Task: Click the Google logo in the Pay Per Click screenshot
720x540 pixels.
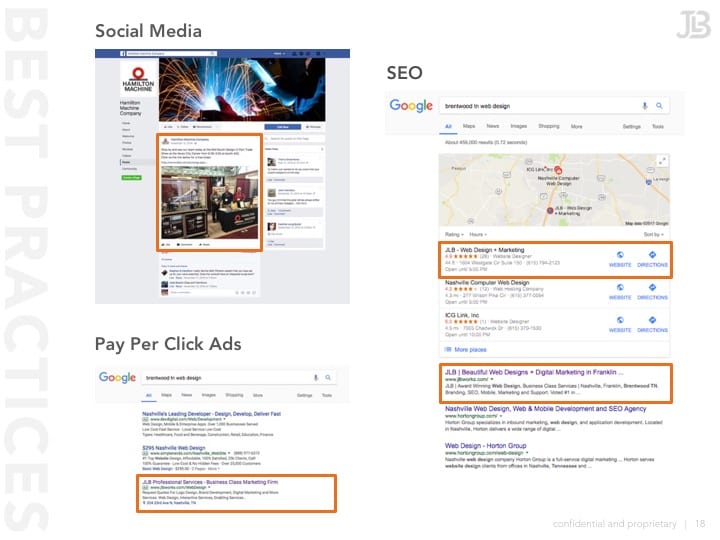Action: (x=118, y=377)
